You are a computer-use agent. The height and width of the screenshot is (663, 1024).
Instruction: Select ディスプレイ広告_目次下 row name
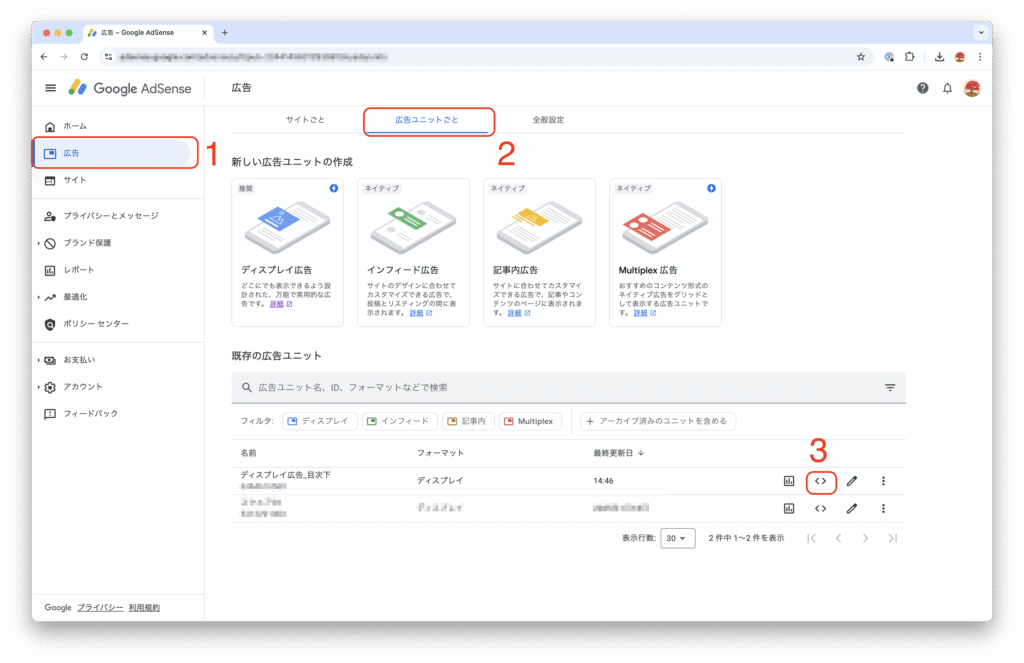click(x=285, y=476)
